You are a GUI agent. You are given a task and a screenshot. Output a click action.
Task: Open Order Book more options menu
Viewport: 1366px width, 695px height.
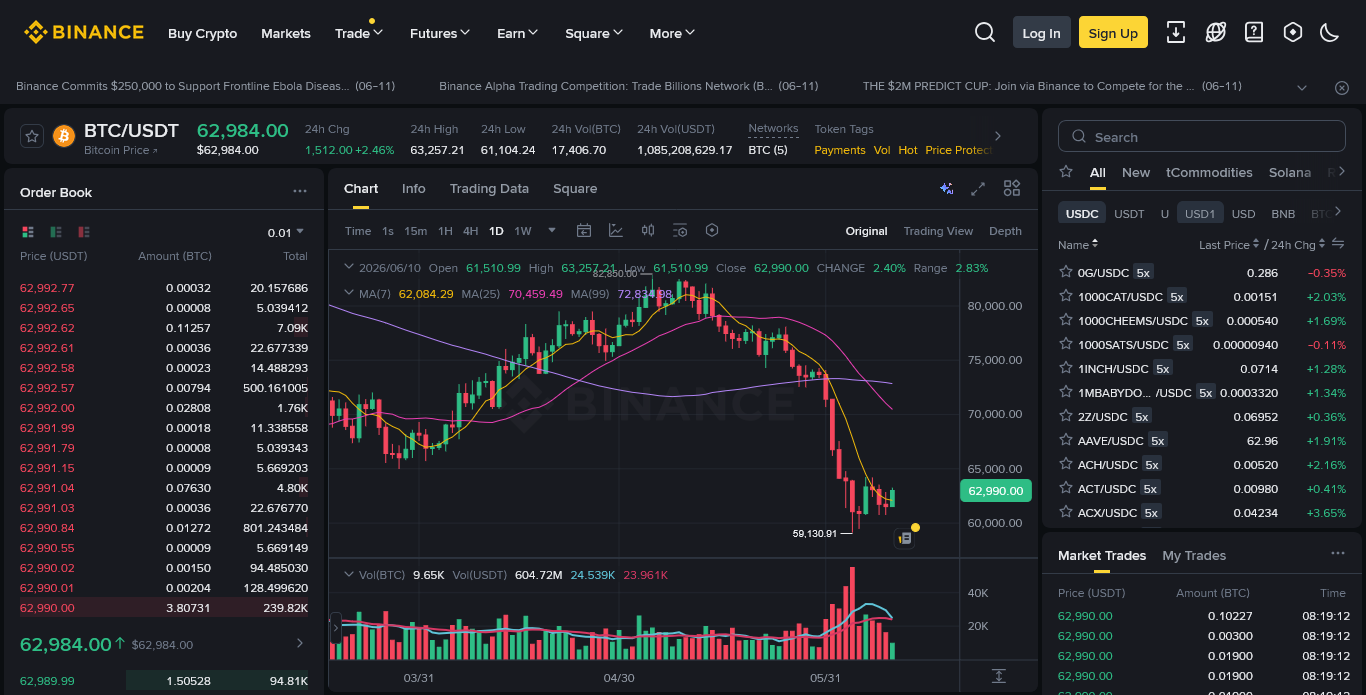(300, 191)
